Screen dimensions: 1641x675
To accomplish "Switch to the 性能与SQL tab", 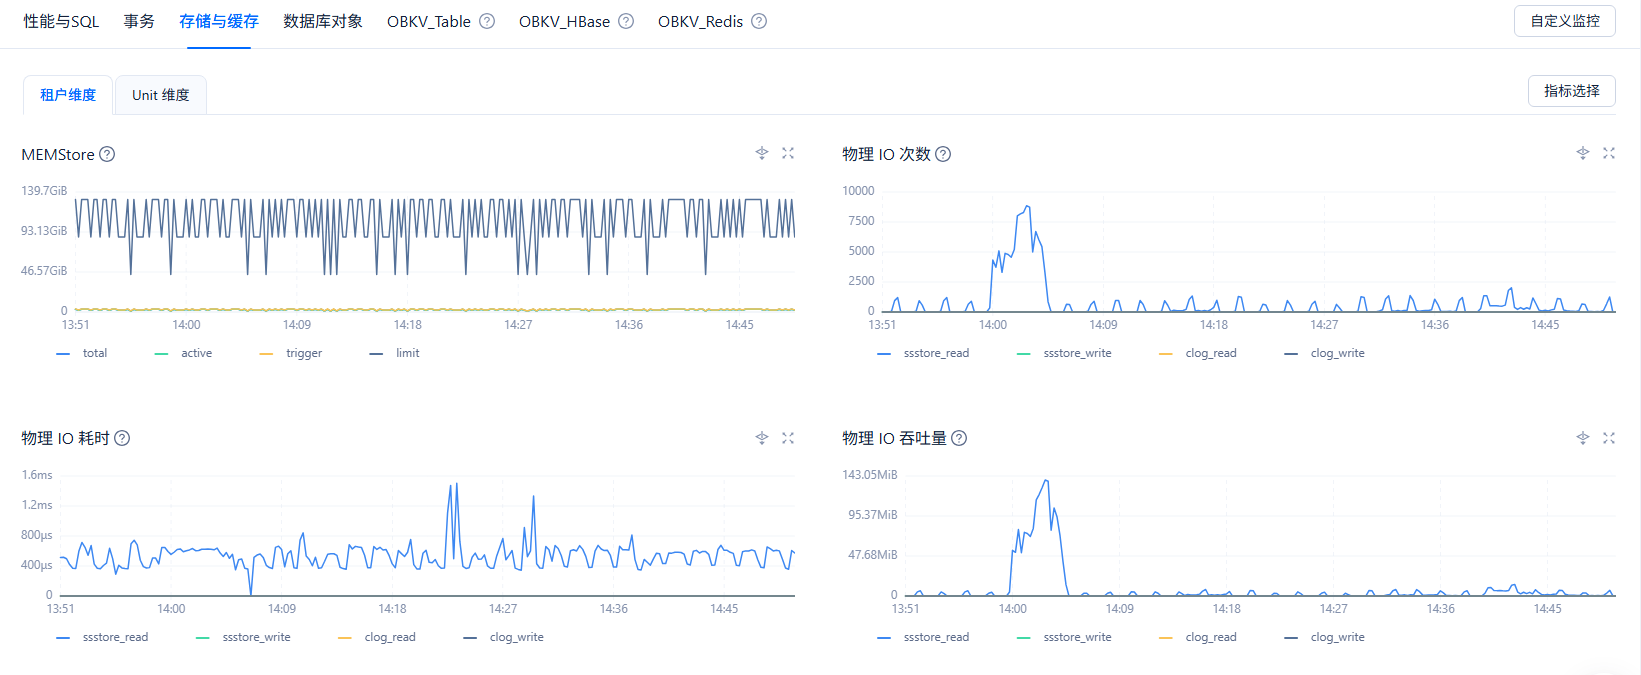I will tap(61, 21).
